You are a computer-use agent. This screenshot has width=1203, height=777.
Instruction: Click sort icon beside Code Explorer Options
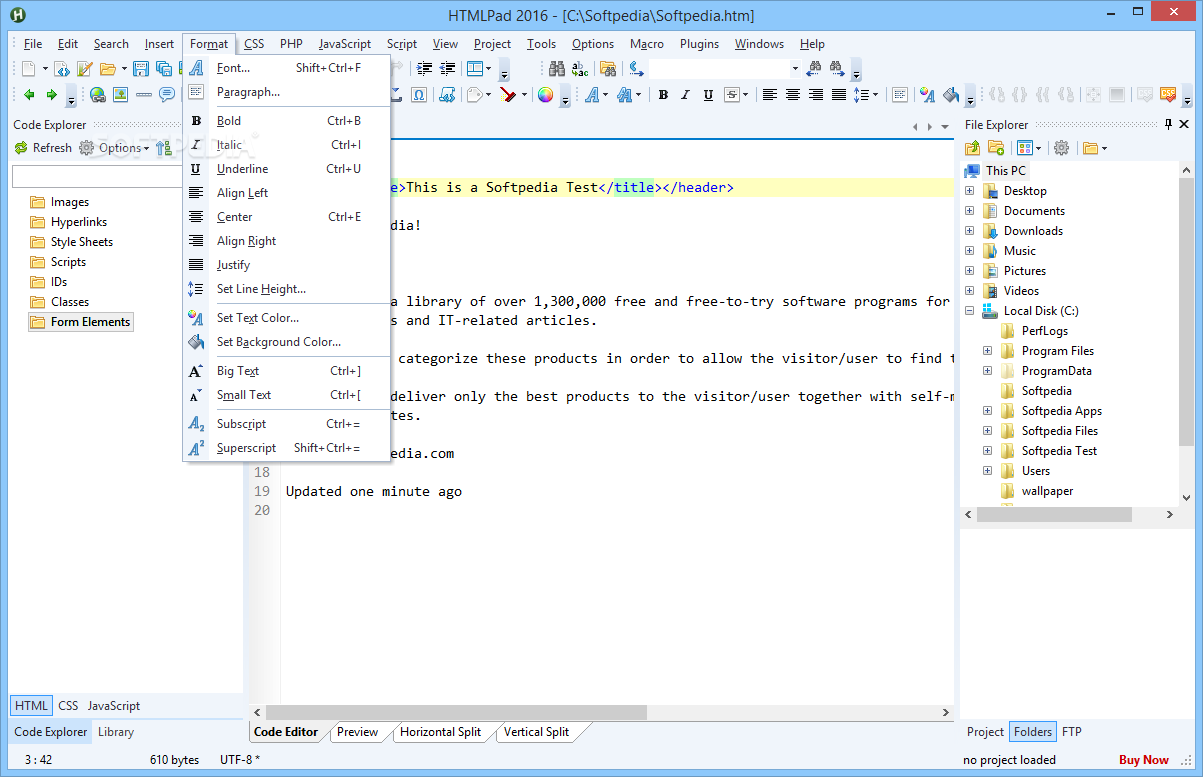164,148
